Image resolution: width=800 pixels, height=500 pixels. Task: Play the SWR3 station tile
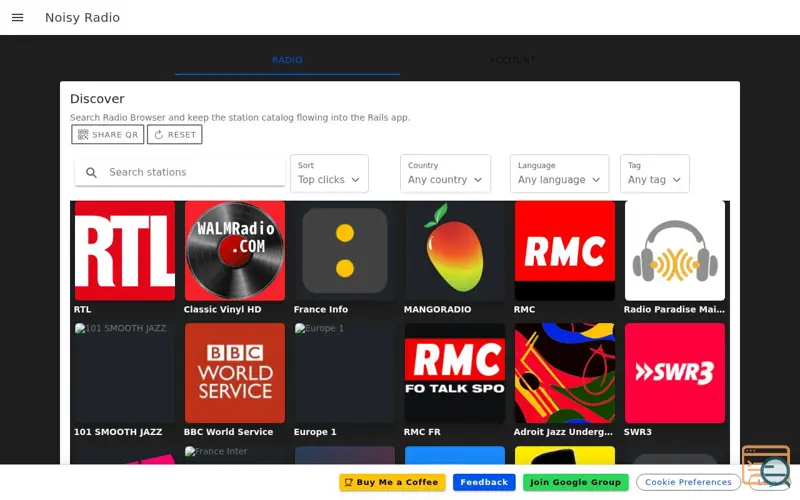tap(674, 373)
